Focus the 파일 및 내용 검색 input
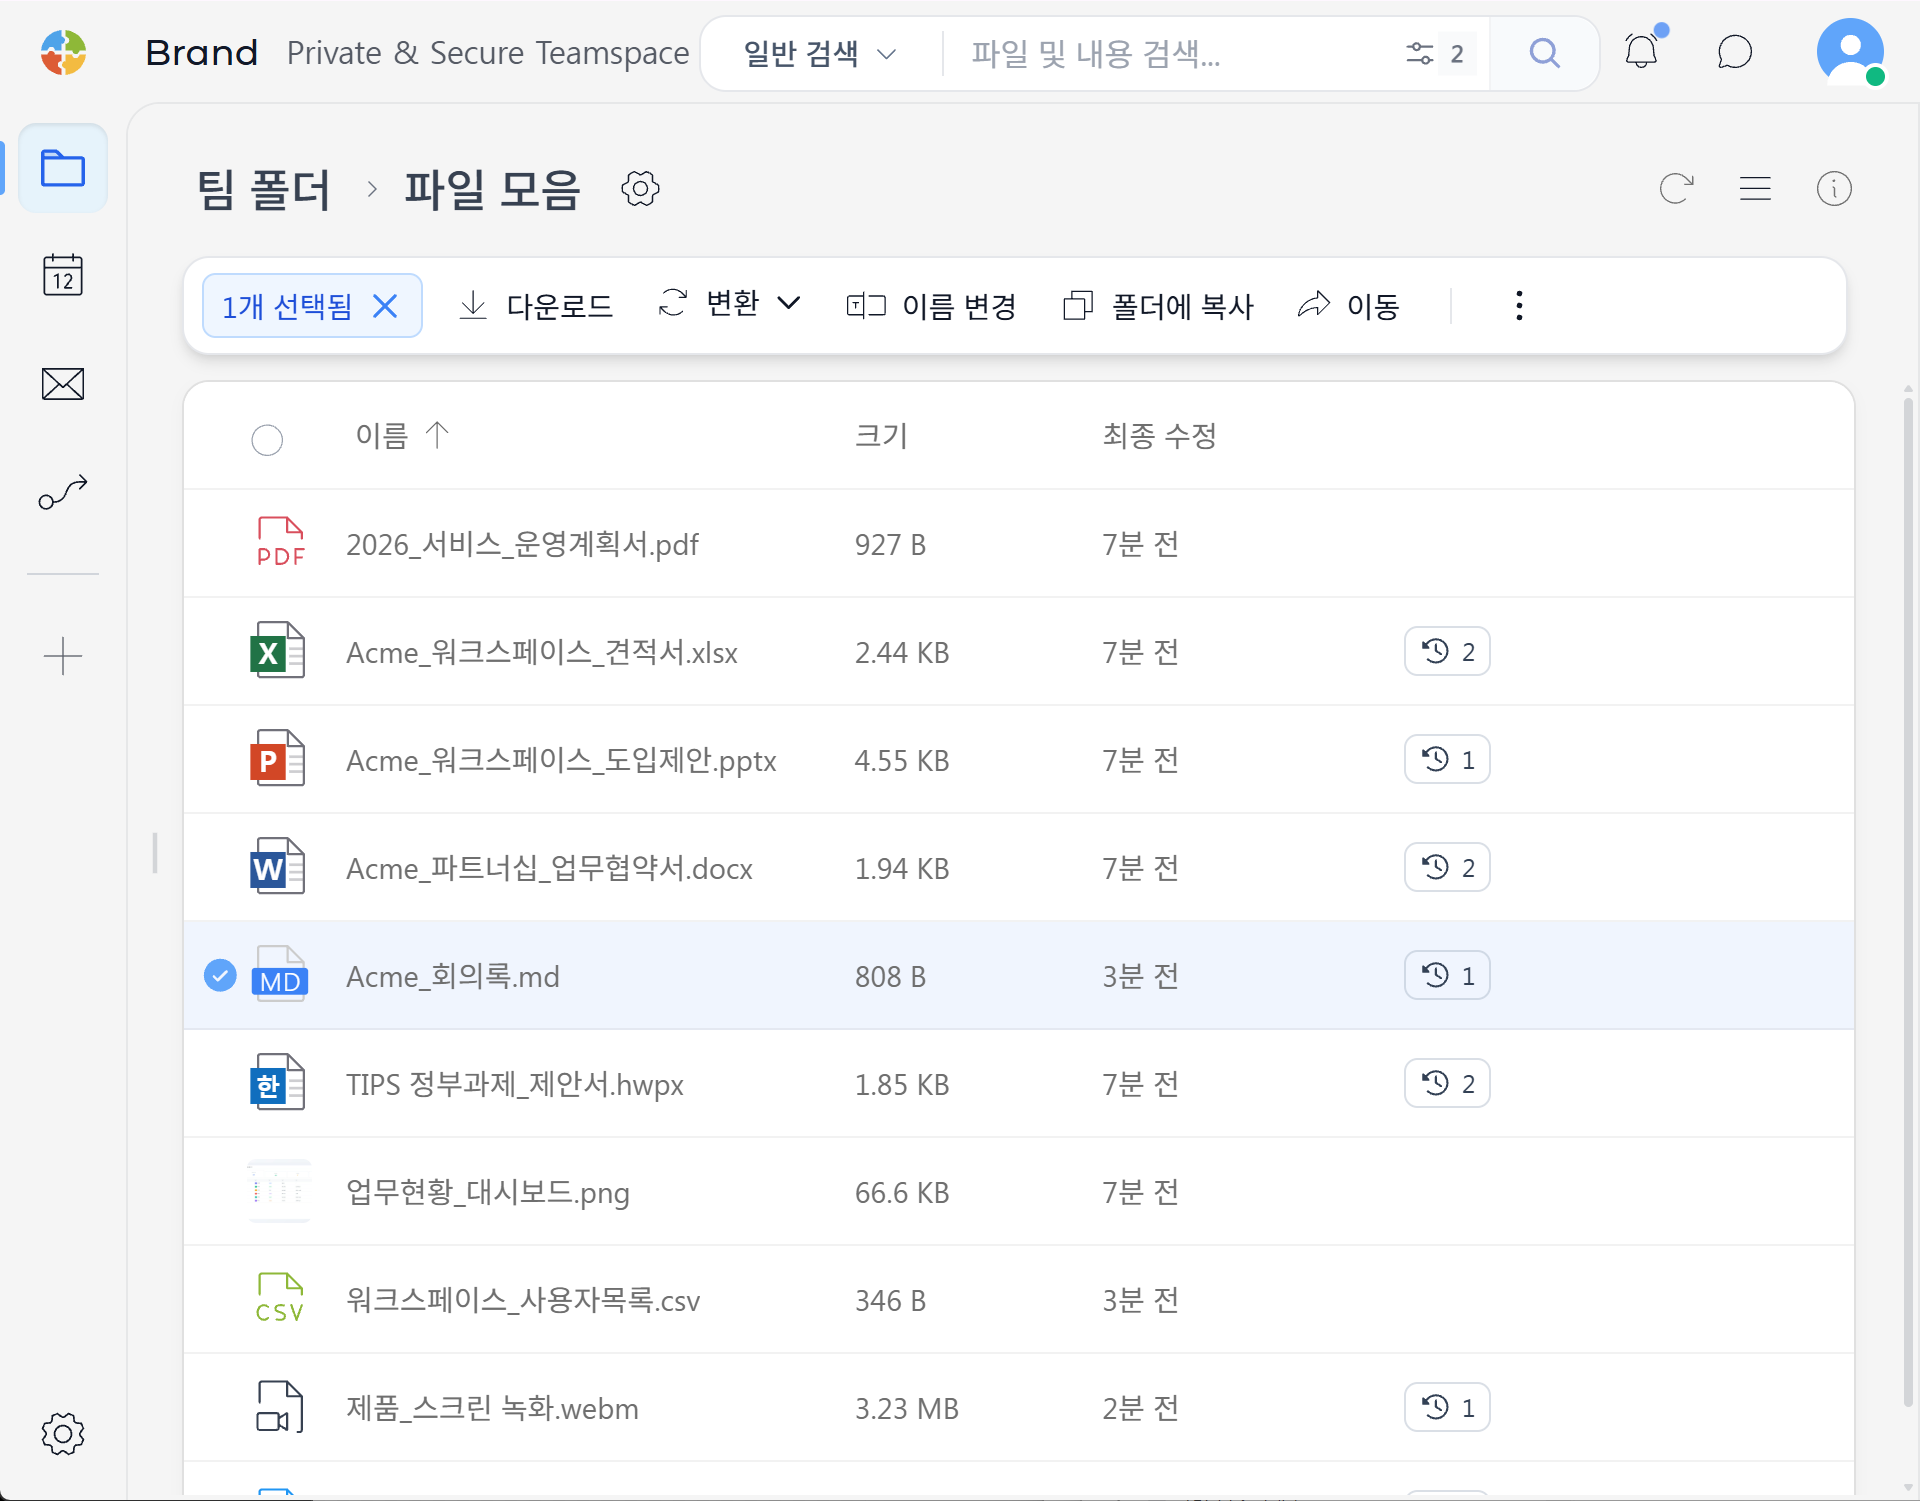Image resolution: width=1920 pixels, height=1501 pixels. point(1170,53)
